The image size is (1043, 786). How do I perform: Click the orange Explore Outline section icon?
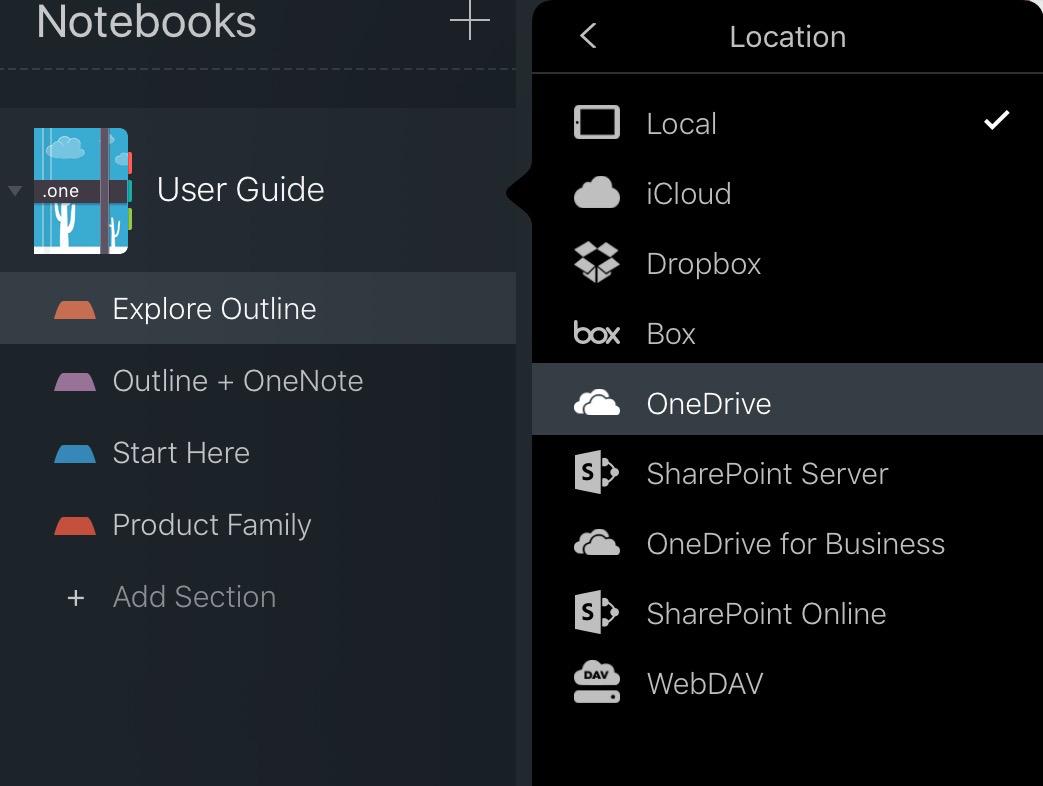(x=74, y=309)
